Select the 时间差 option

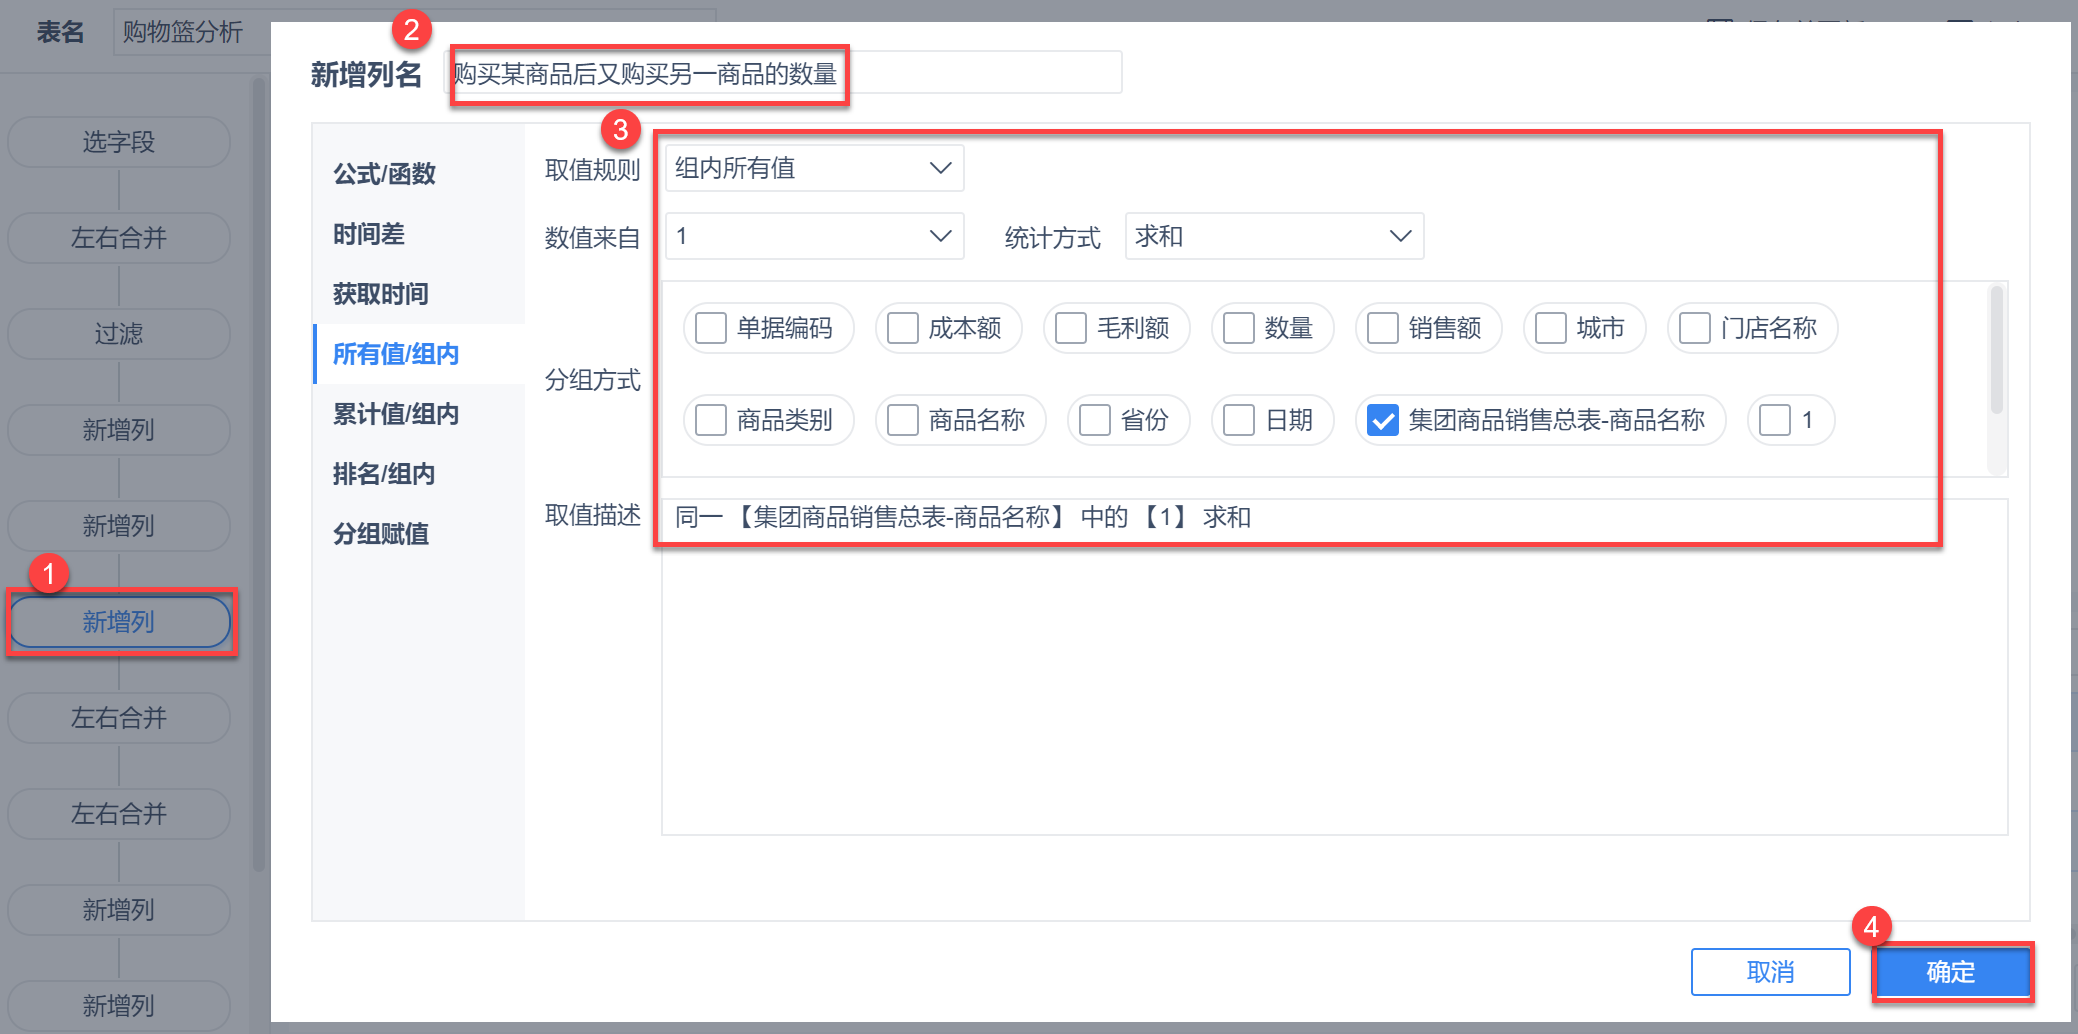pyautogui.click(x=368, y=234)
